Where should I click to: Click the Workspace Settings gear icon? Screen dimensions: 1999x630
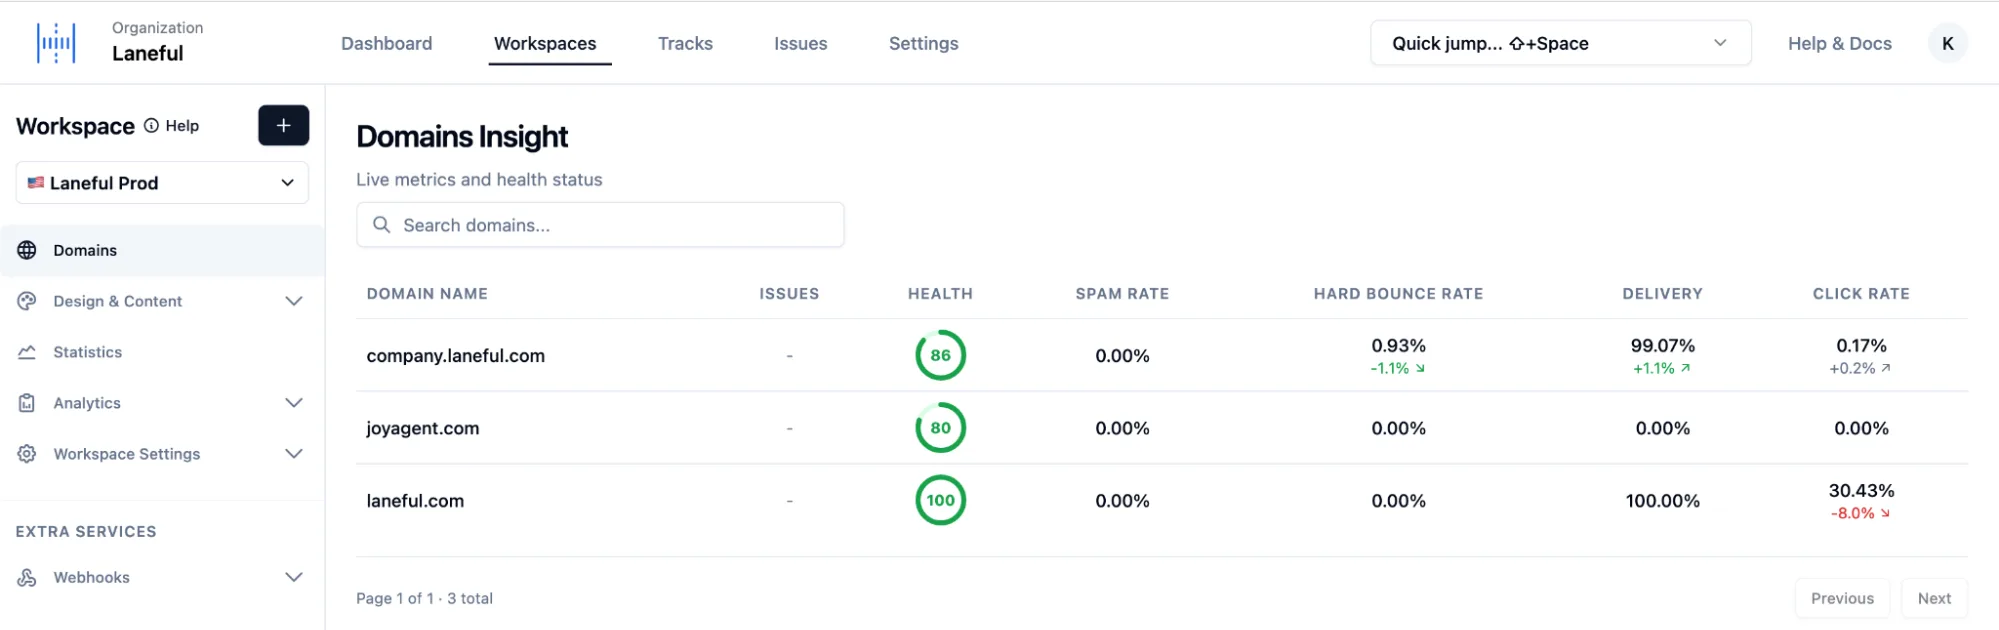pos(27,454)
